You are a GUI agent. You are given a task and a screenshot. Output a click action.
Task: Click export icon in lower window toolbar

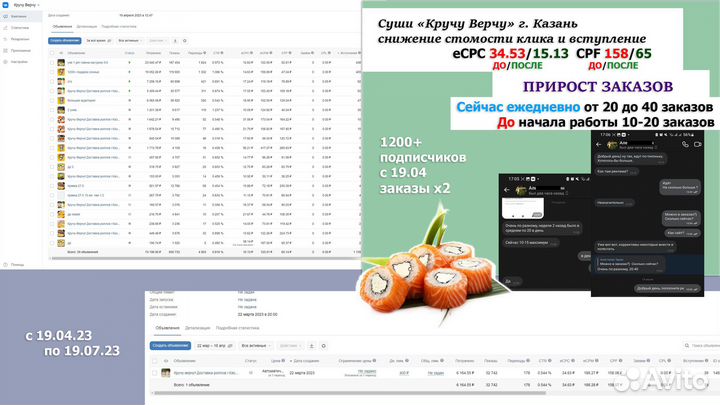coord(312,346)
